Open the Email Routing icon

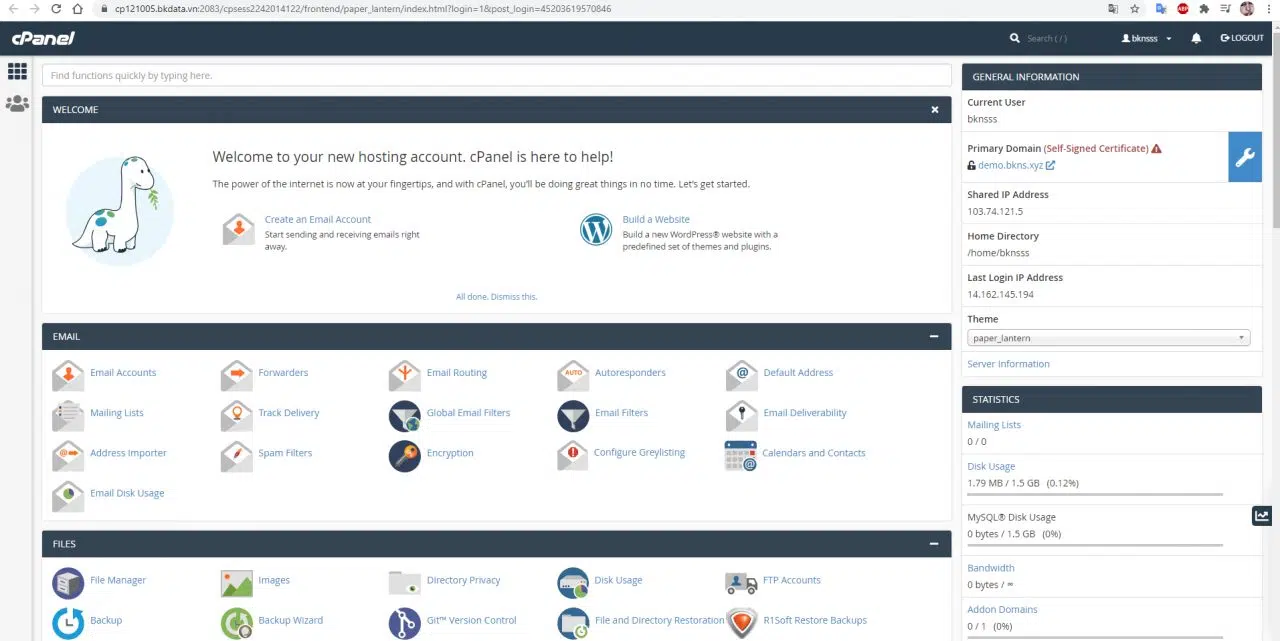405,374
